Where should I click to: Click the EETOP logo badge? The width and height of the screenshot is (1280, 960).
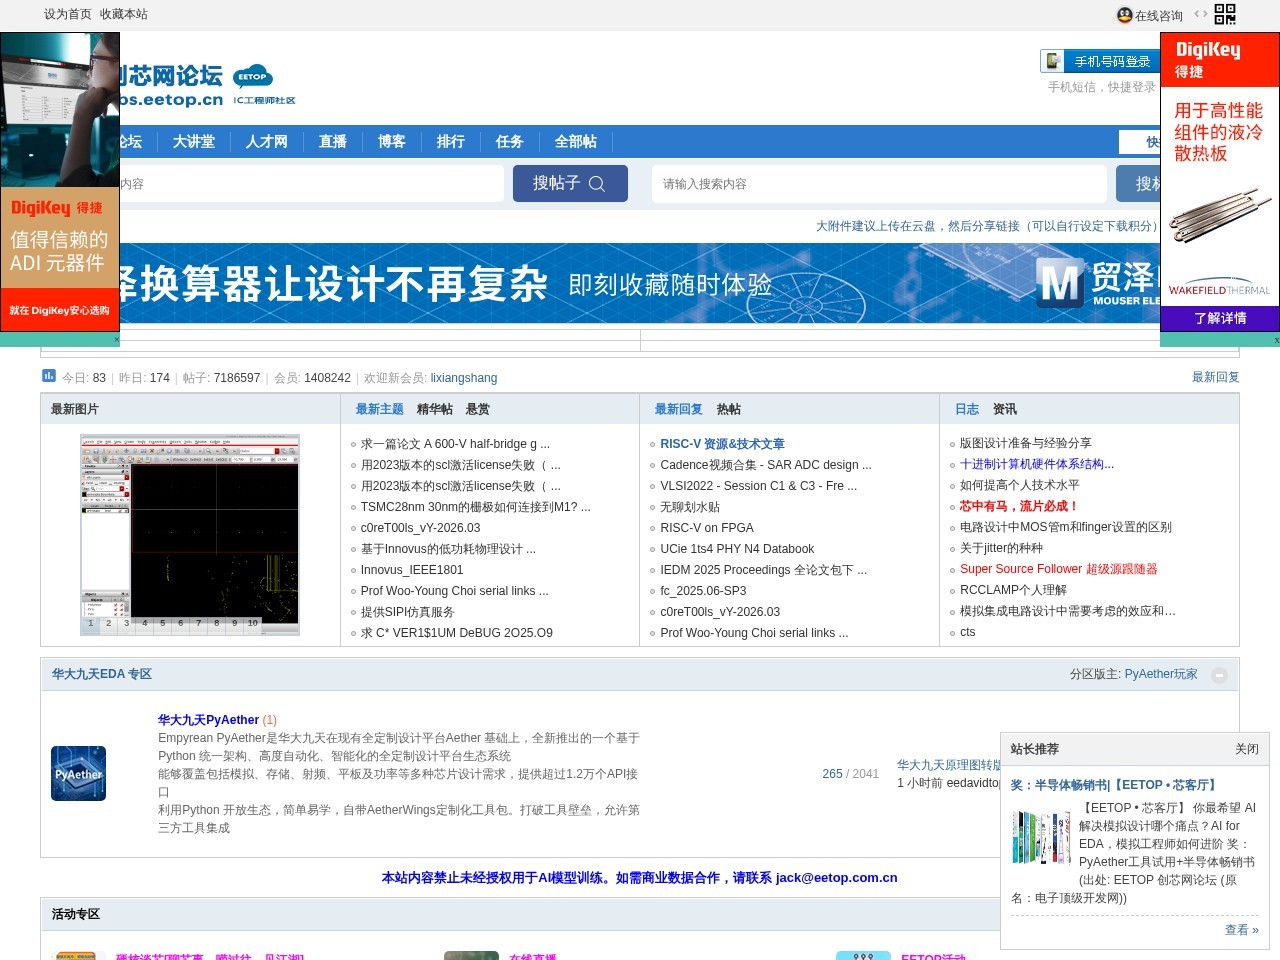coord(253,77)
